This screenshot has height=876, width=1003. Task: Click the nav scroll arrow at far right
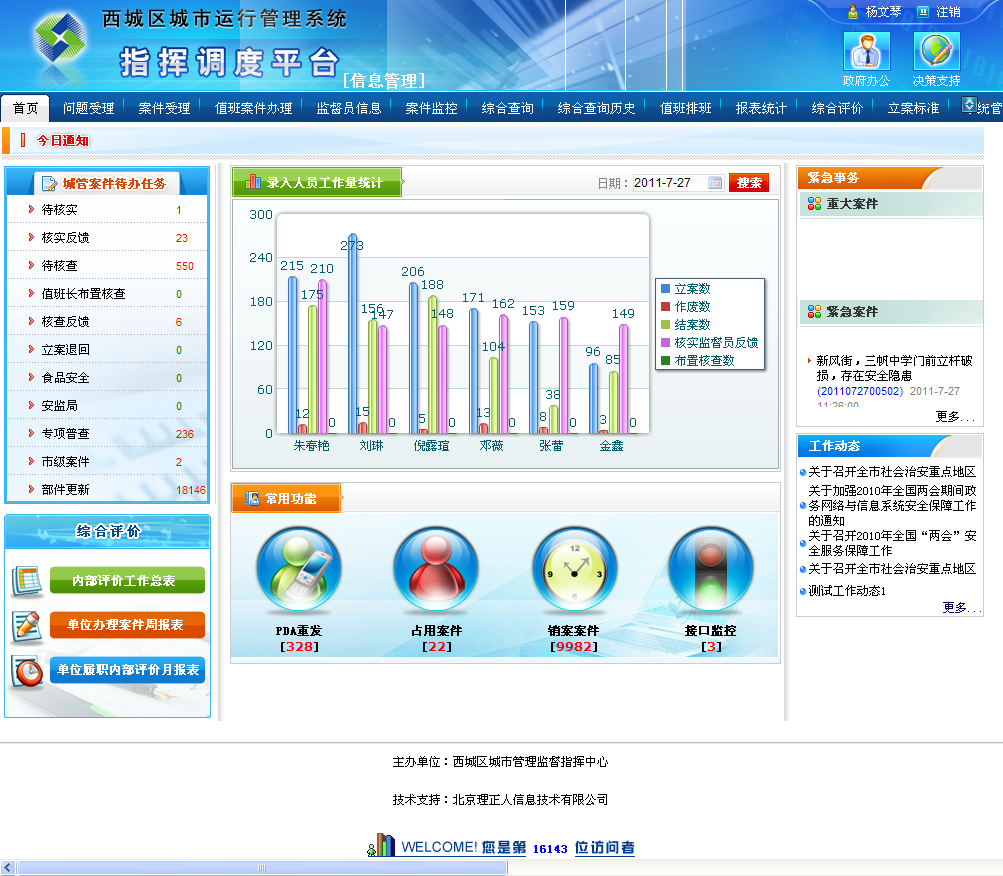(970, 104)
